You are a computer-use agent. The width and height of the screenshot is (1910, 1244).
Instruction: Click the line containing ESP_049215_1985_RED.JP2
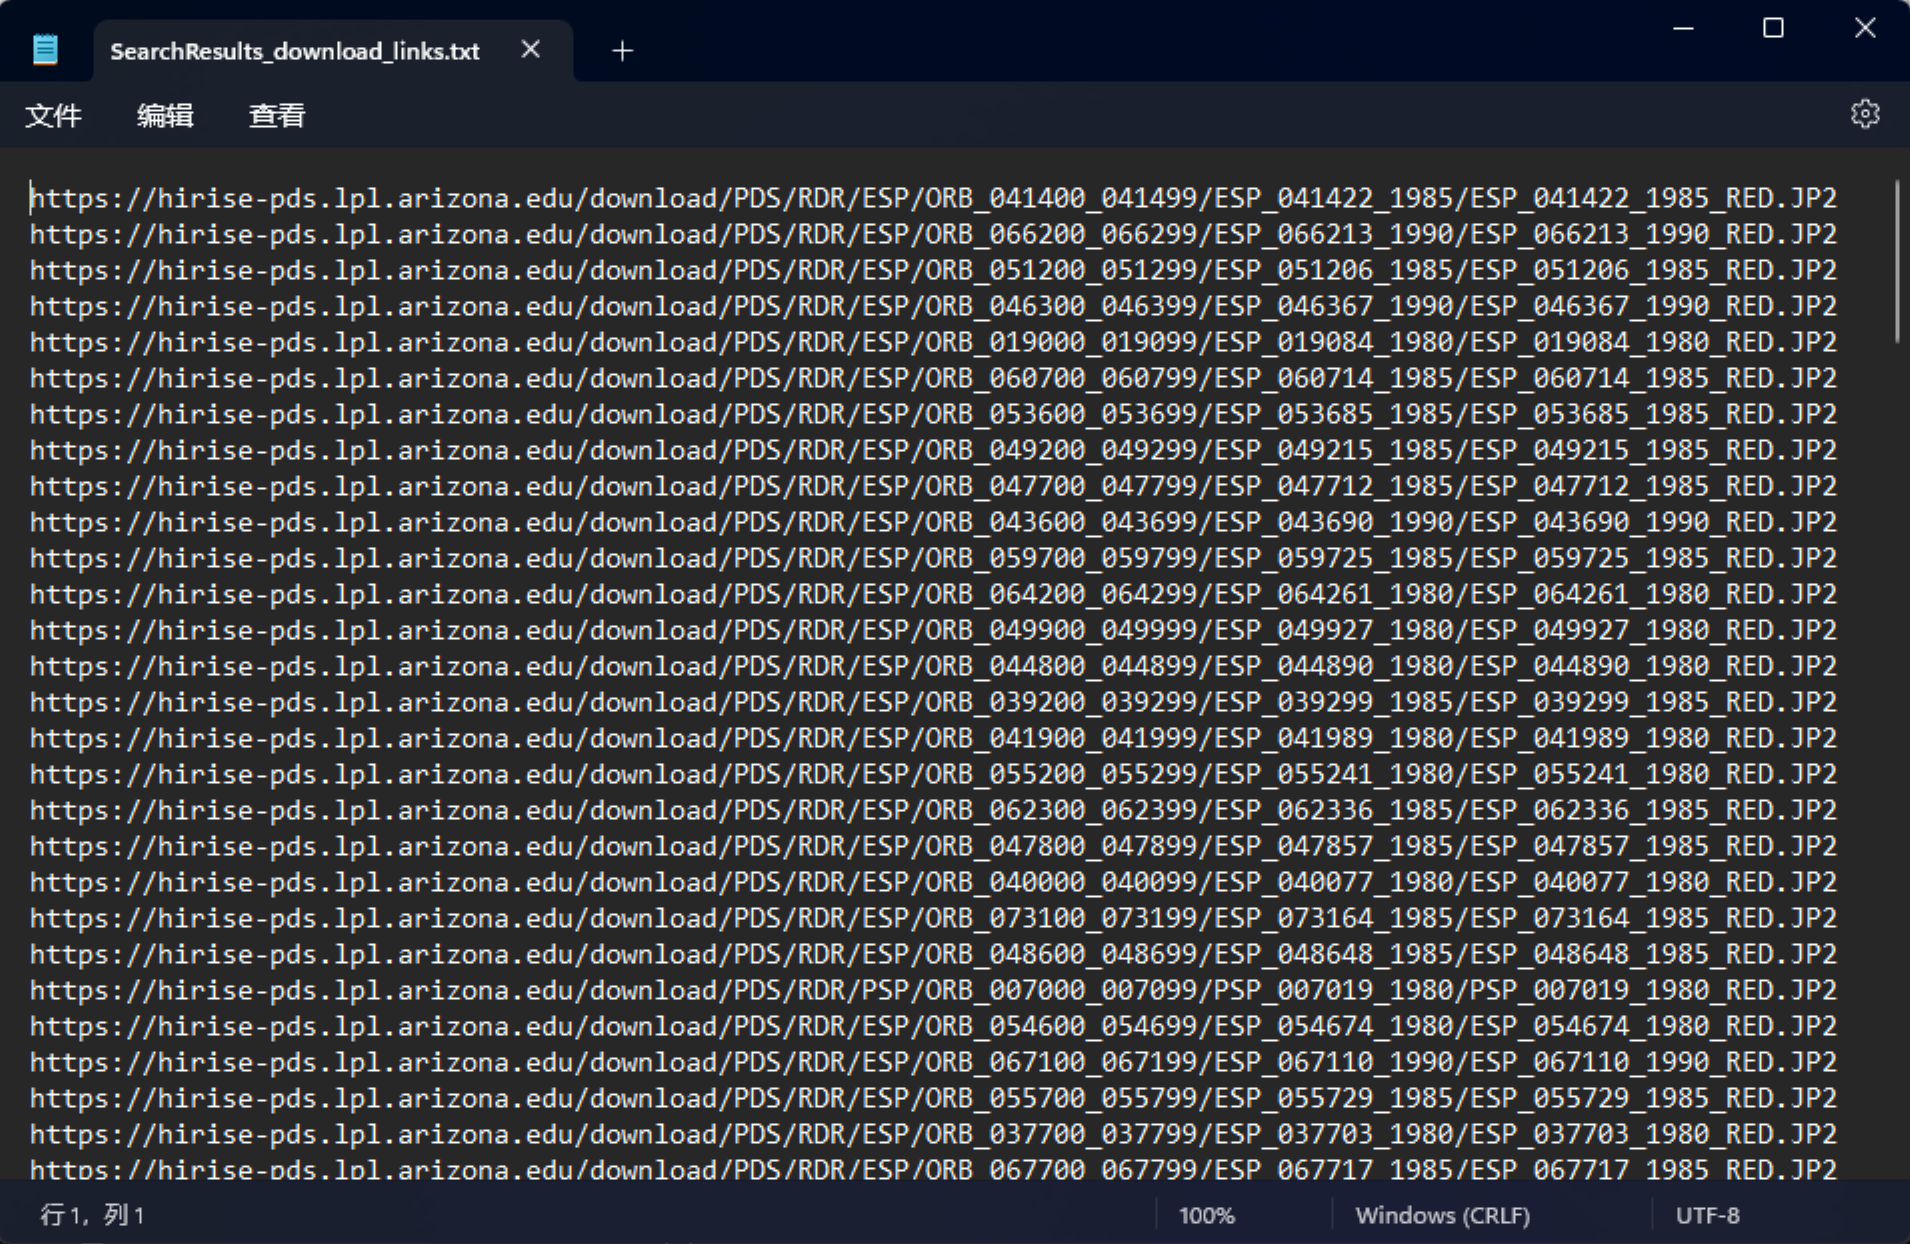(x=933, y=450)
